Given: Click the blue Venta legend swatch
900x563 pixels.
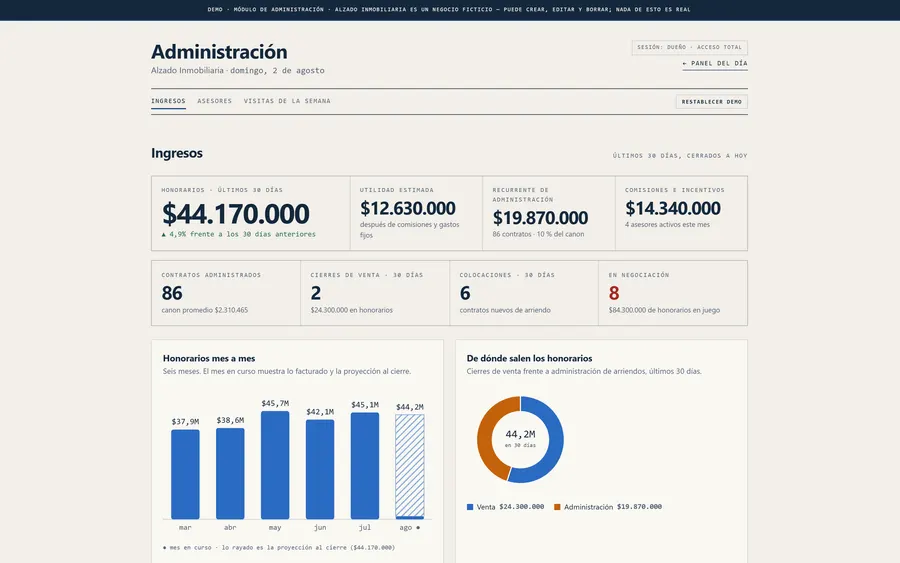Looking at the screenshot, I should [x=470, y=507].
